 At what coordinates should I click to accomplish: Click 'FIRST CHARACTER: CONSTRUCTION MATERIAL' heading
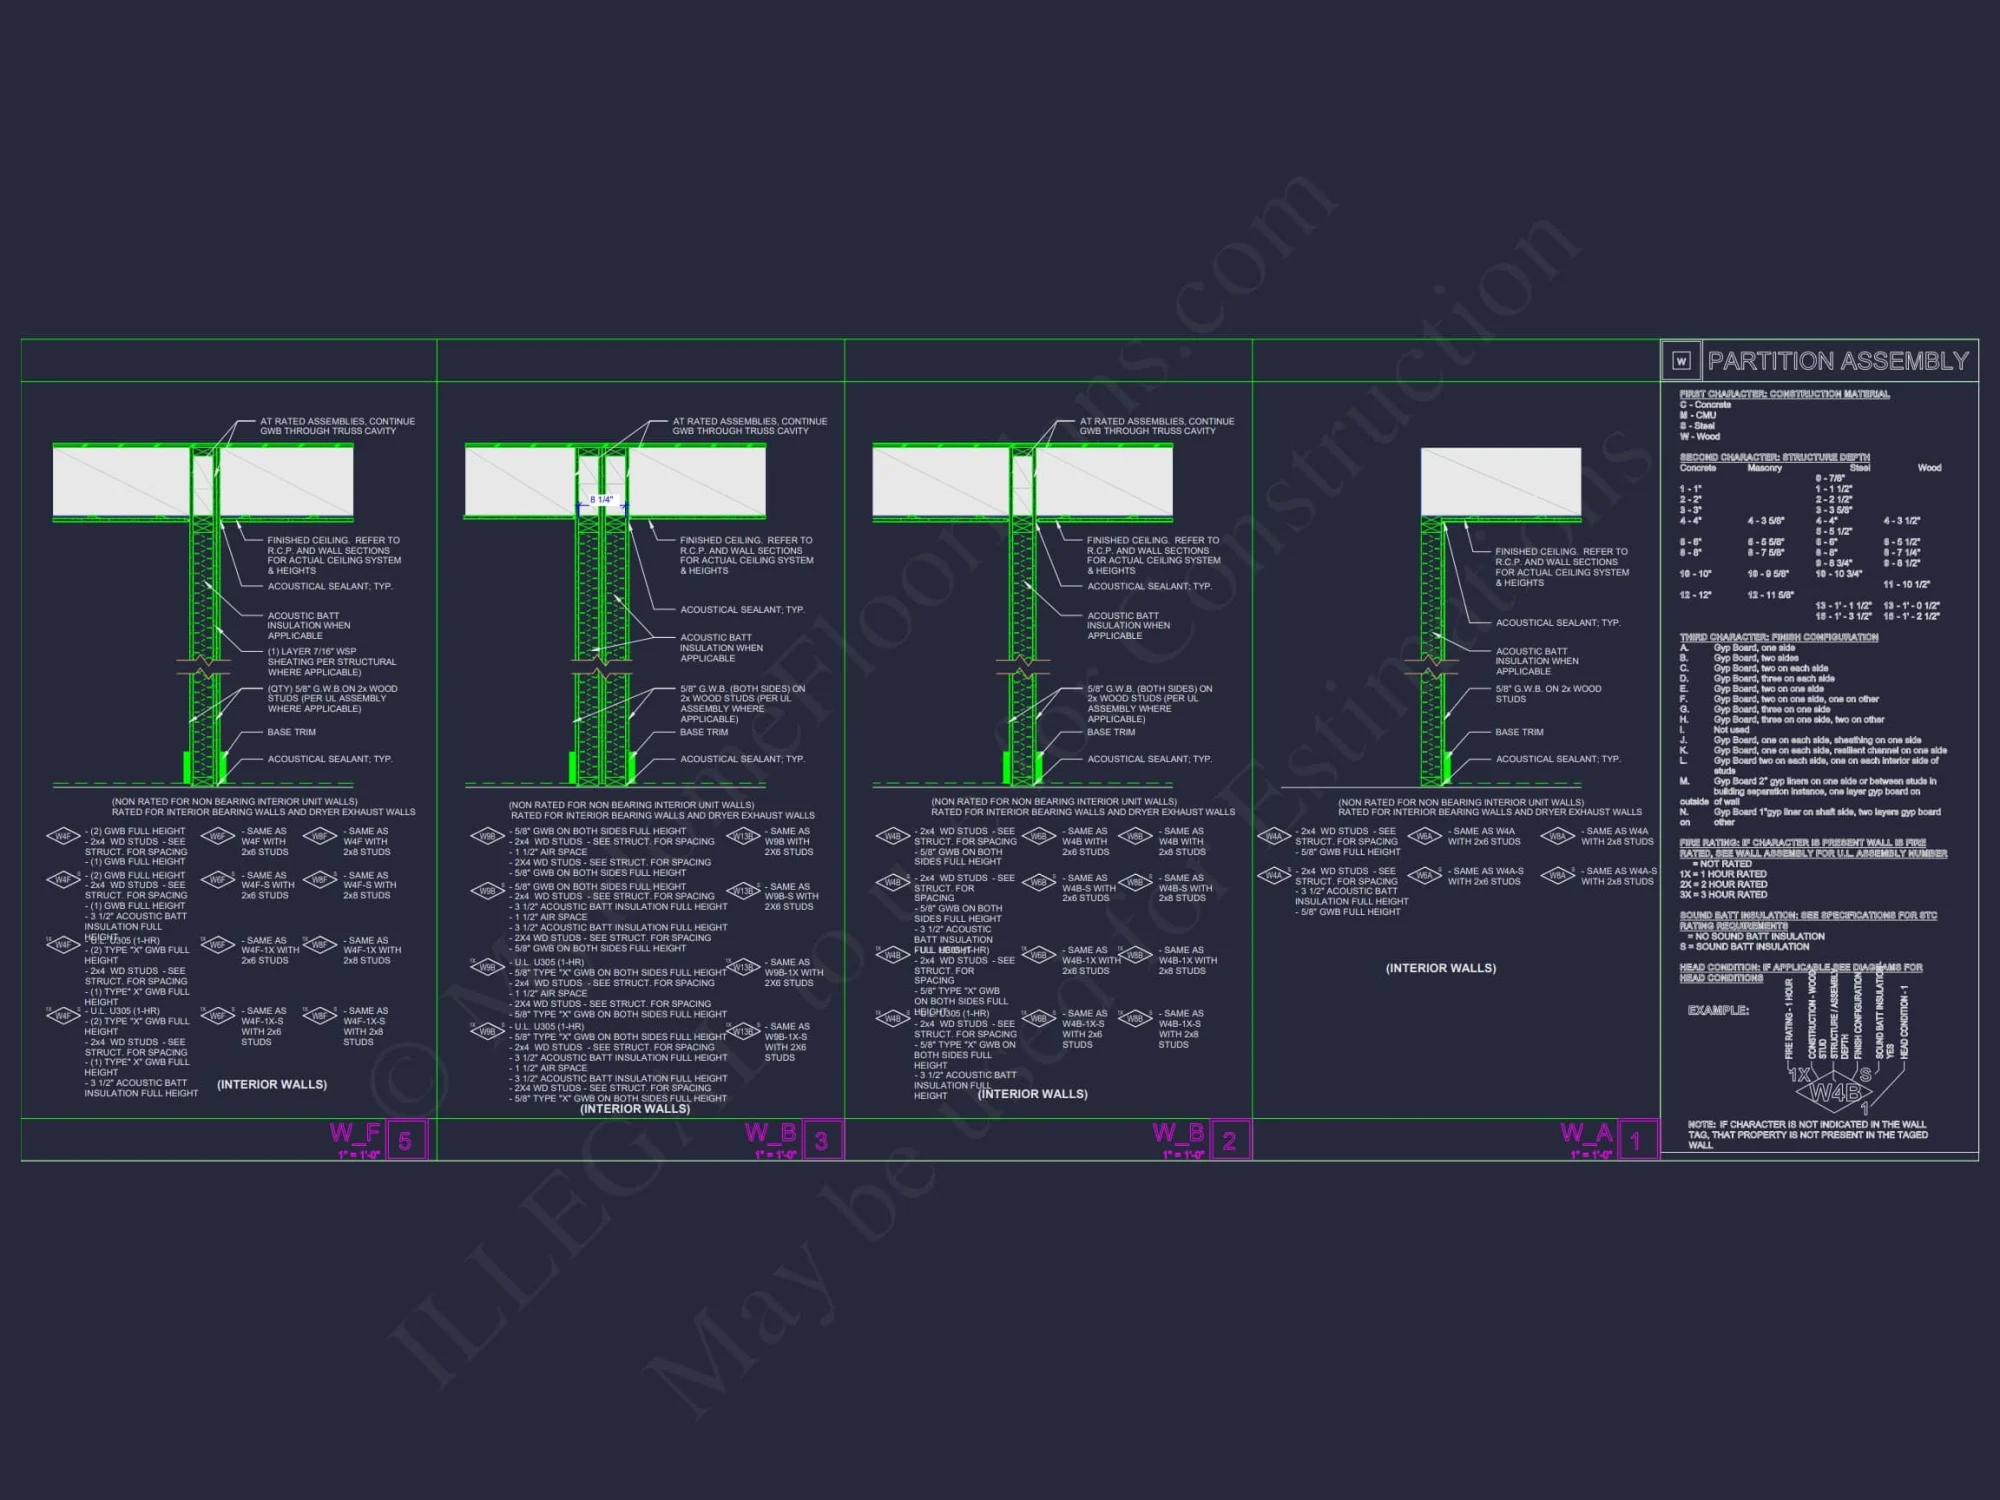point(1784,394)
